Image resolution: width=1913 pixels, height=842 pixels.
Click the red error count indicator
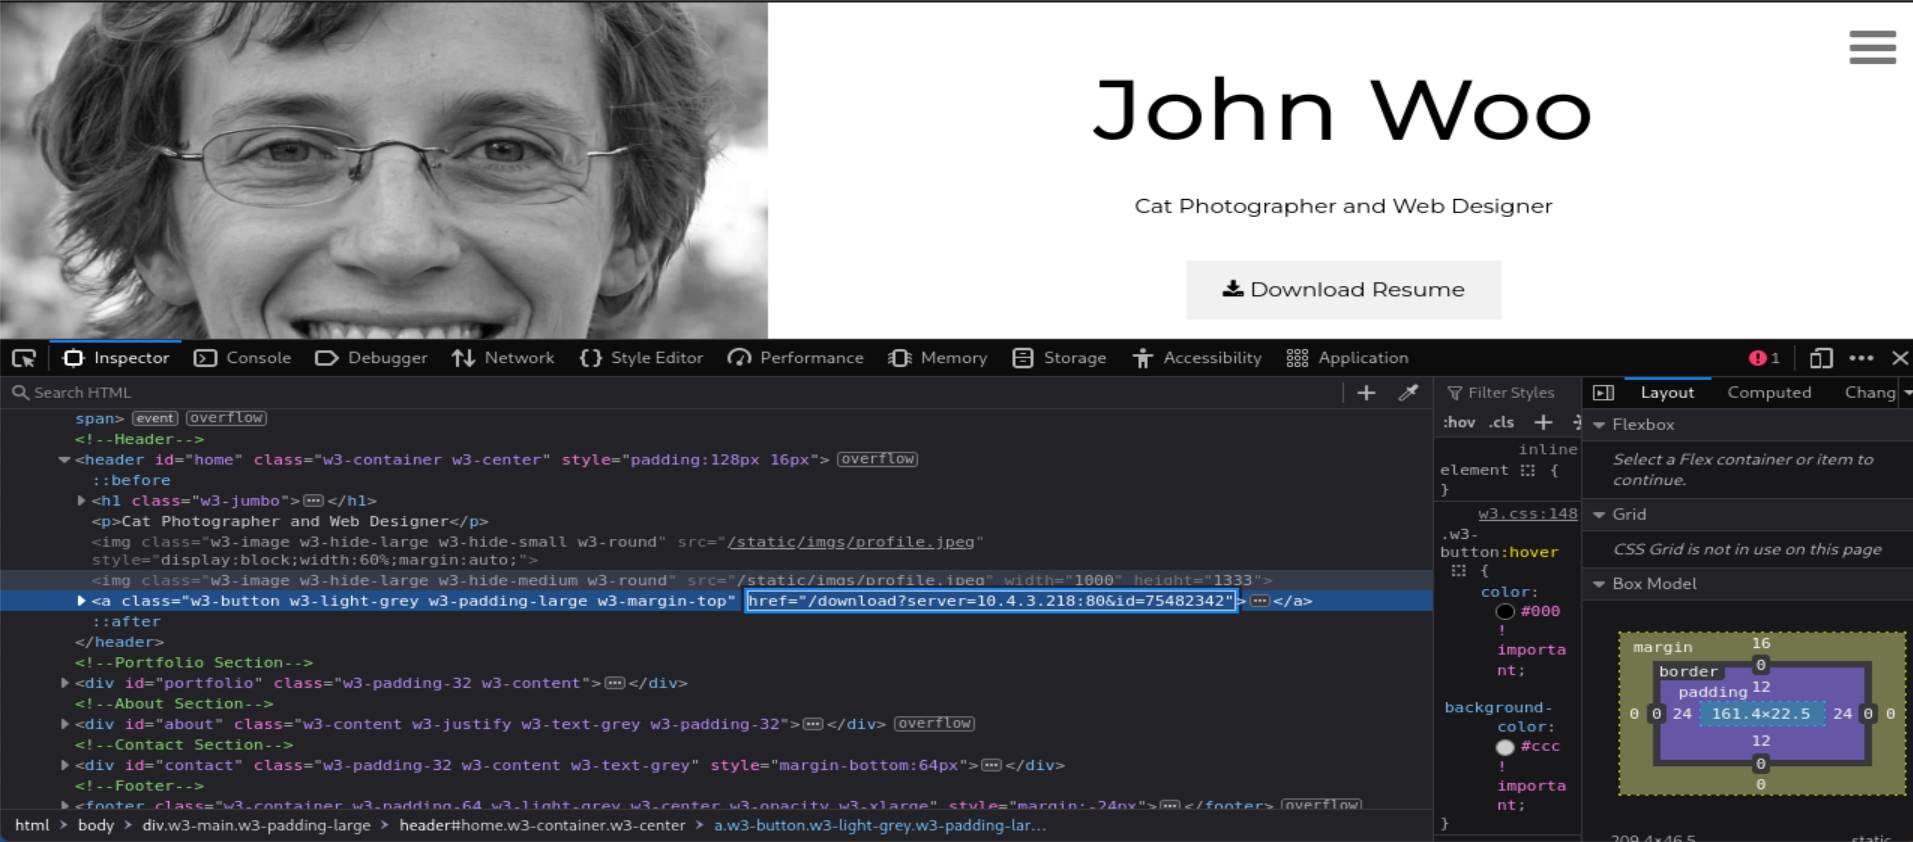(1764, 358)
